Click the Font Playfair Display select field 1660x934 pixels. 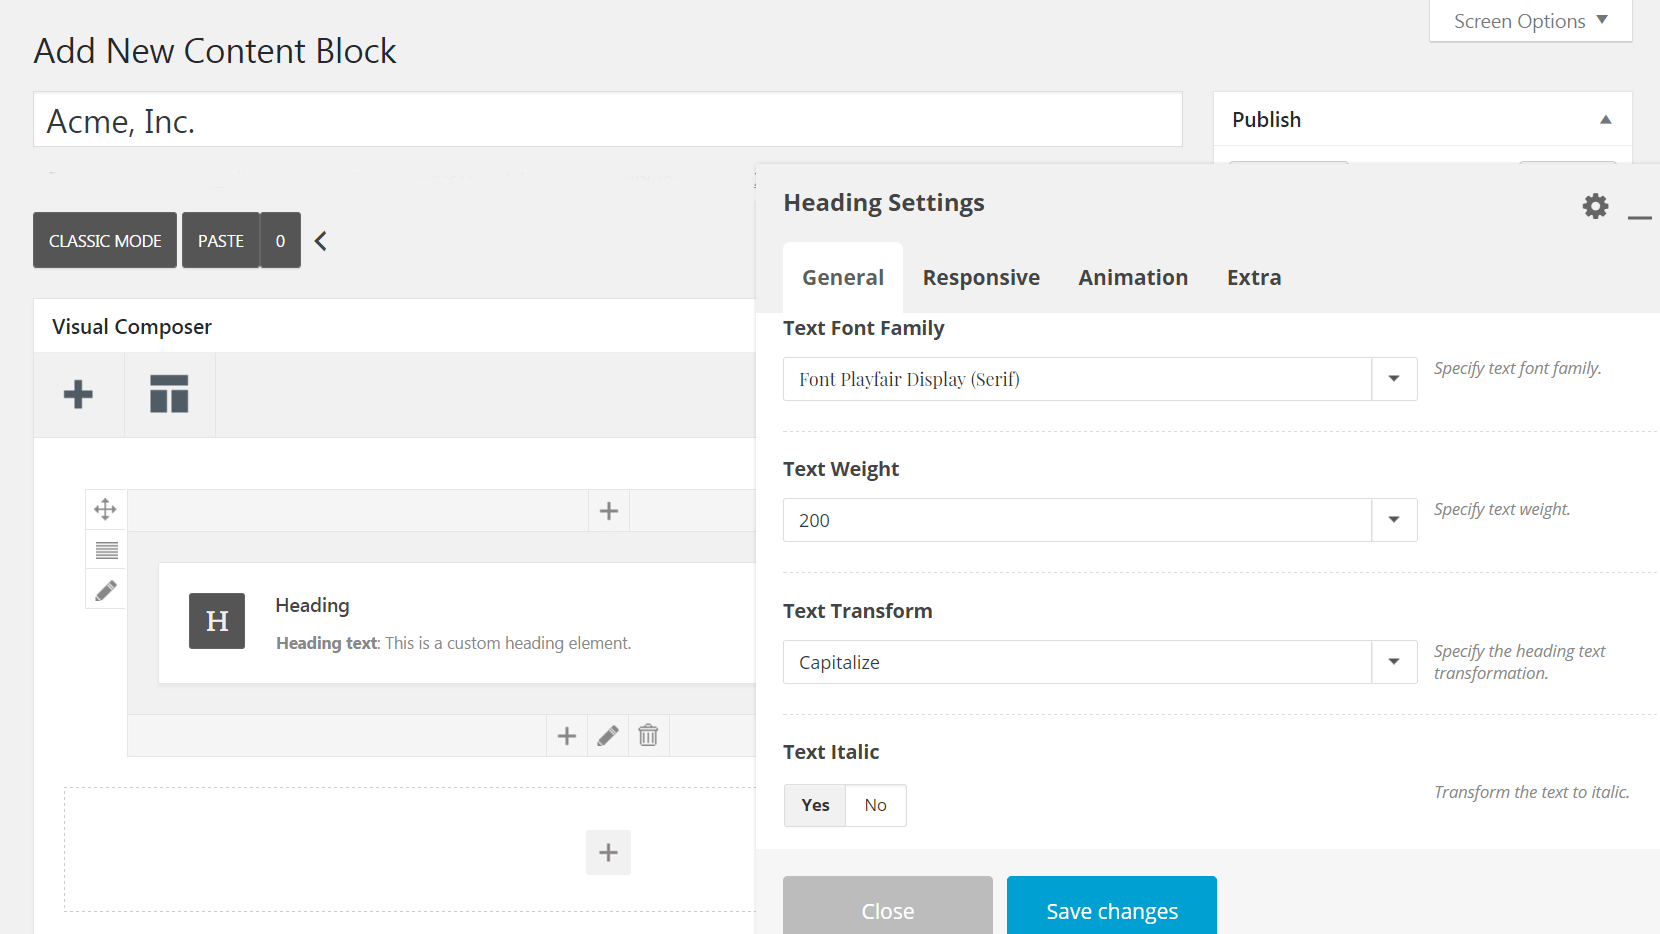pyautogui.click(x=1100, y=379)
